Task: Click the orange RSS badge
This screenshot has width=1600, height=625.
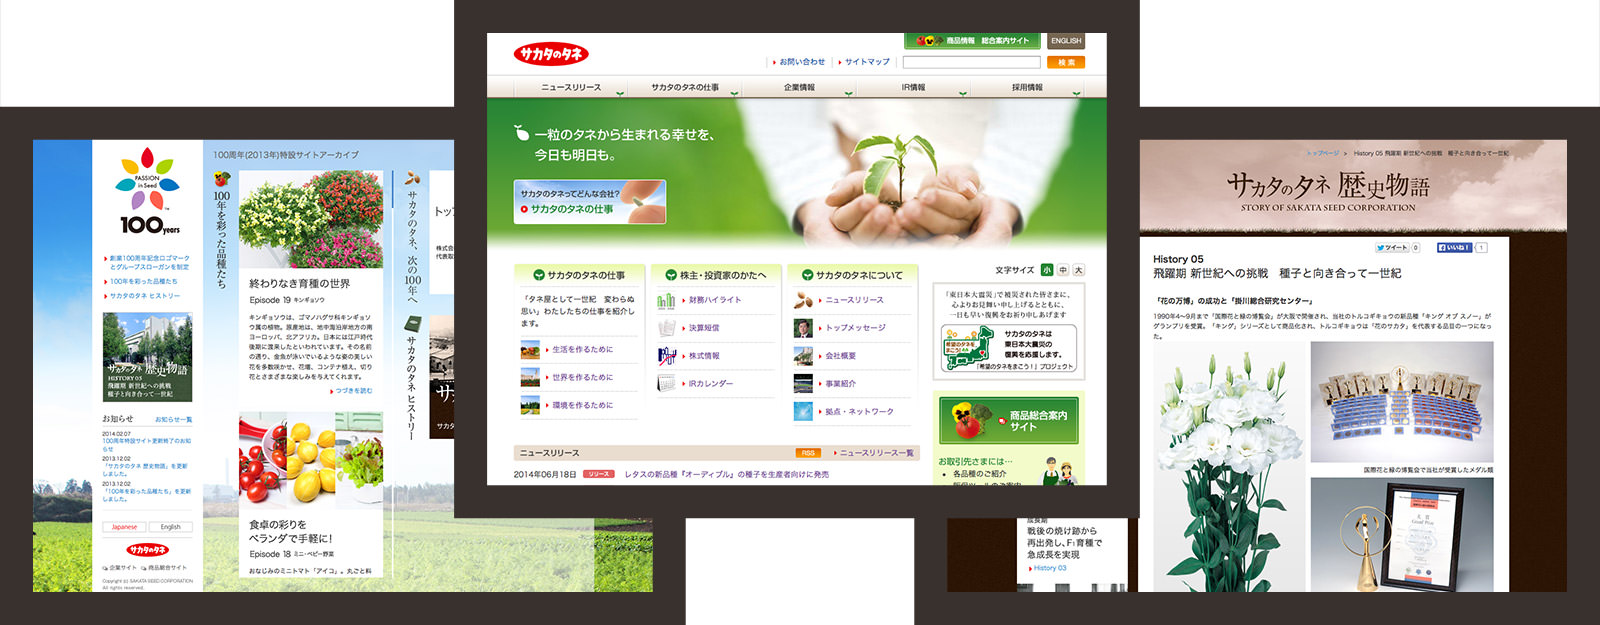Action: (x=808, y=453)
